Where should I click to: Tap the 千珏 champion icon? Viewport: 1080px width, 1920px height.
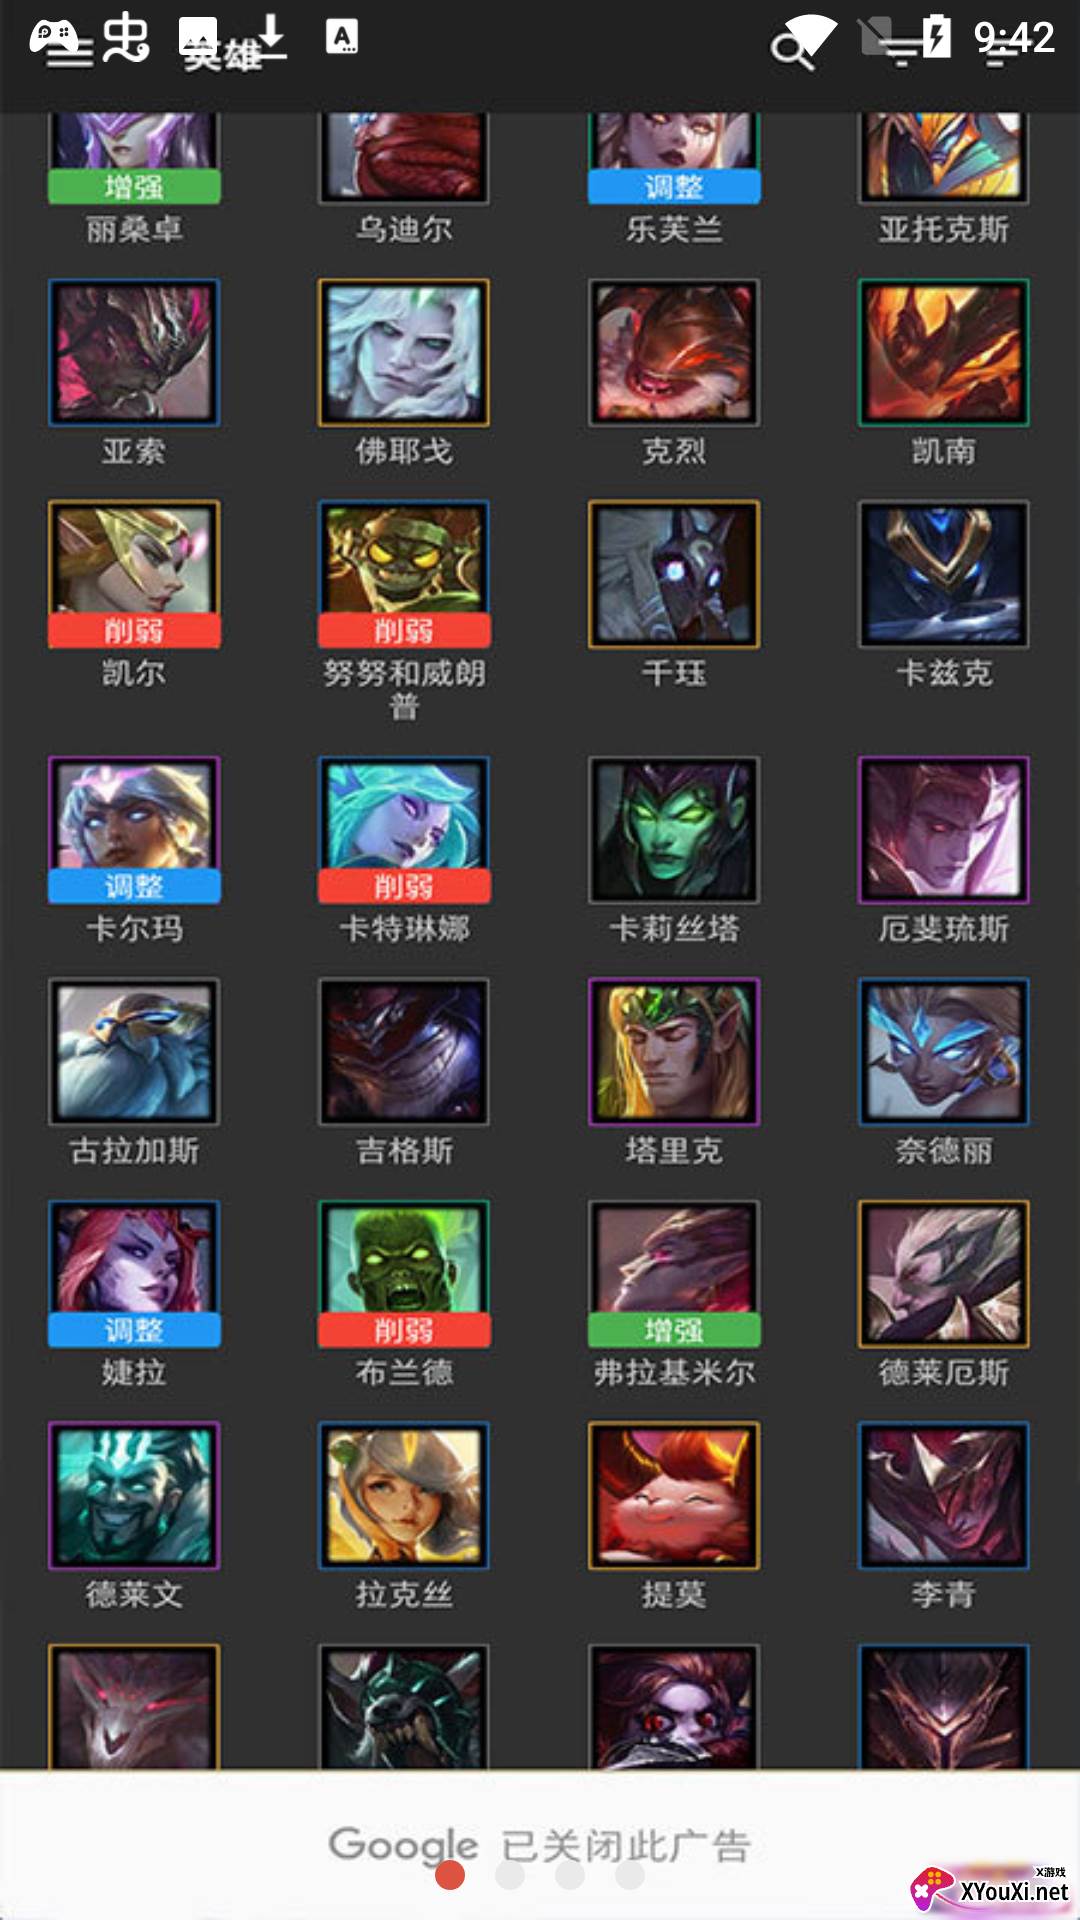click(x=674, y=574)
